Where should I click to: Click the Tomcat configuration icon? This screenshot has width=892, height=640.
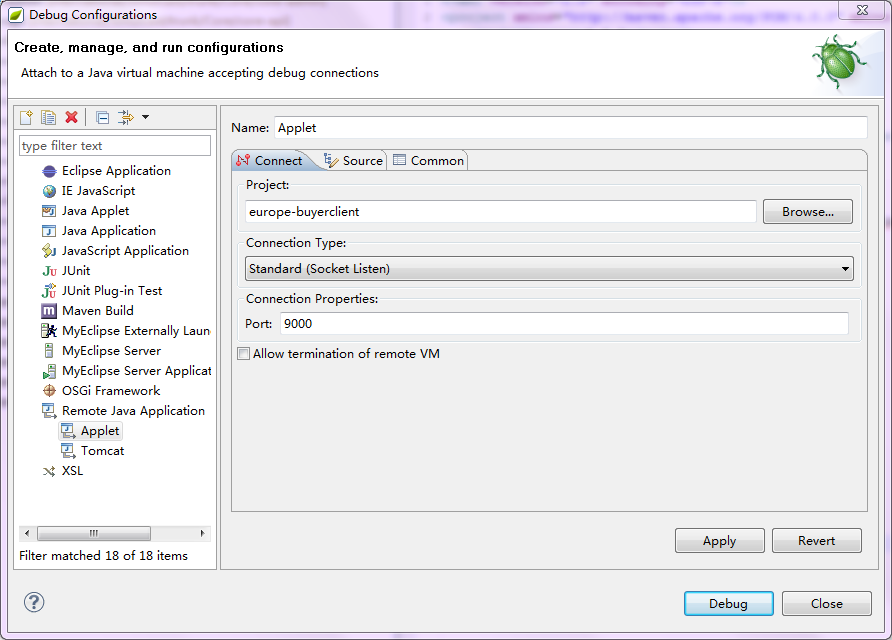[68, 451]
